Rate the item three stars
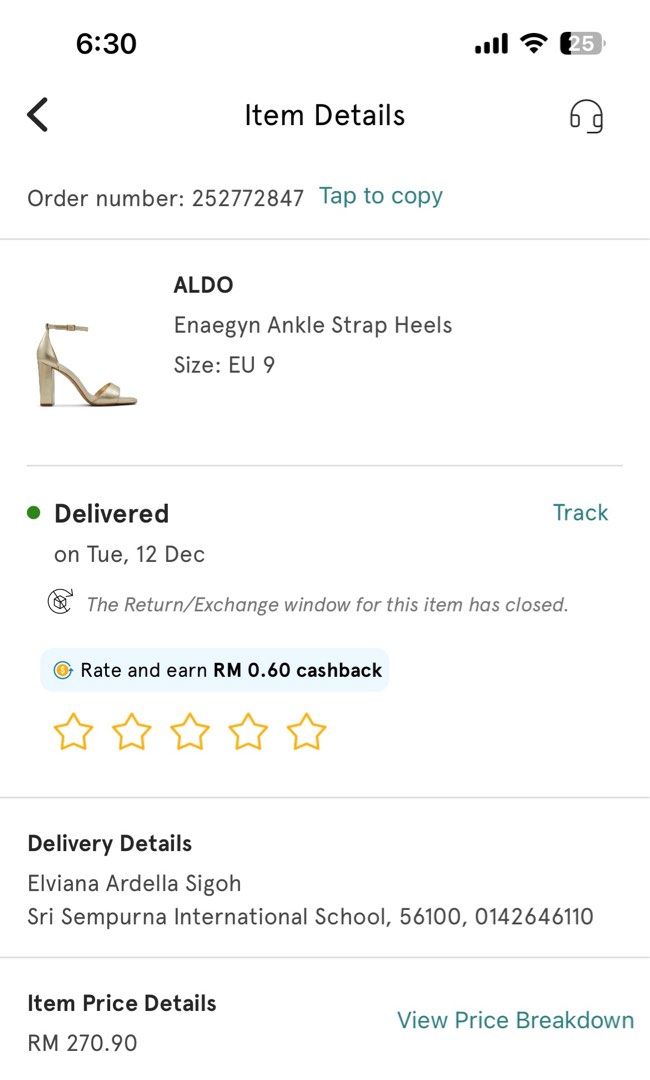The width and height of the screenshot is (650, 1080). pos(189,731)
